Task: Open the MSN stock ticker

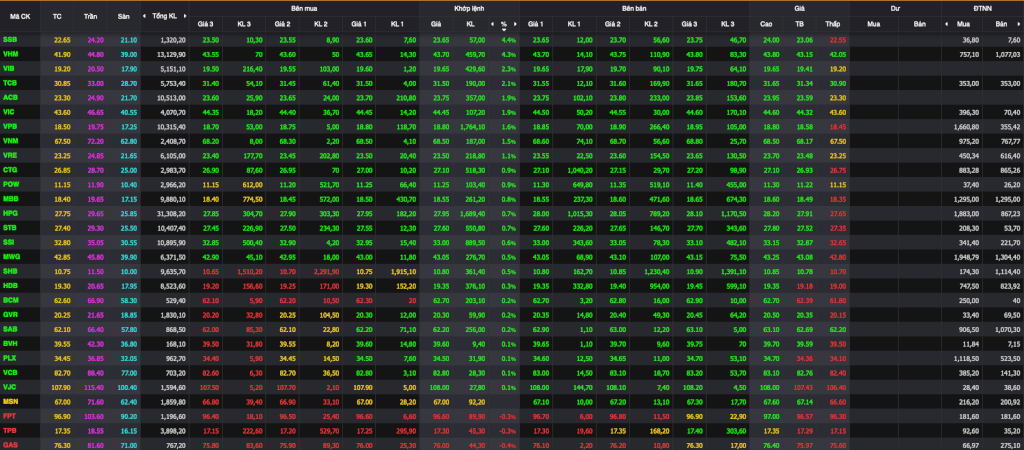Action: [x=10, y=401]
